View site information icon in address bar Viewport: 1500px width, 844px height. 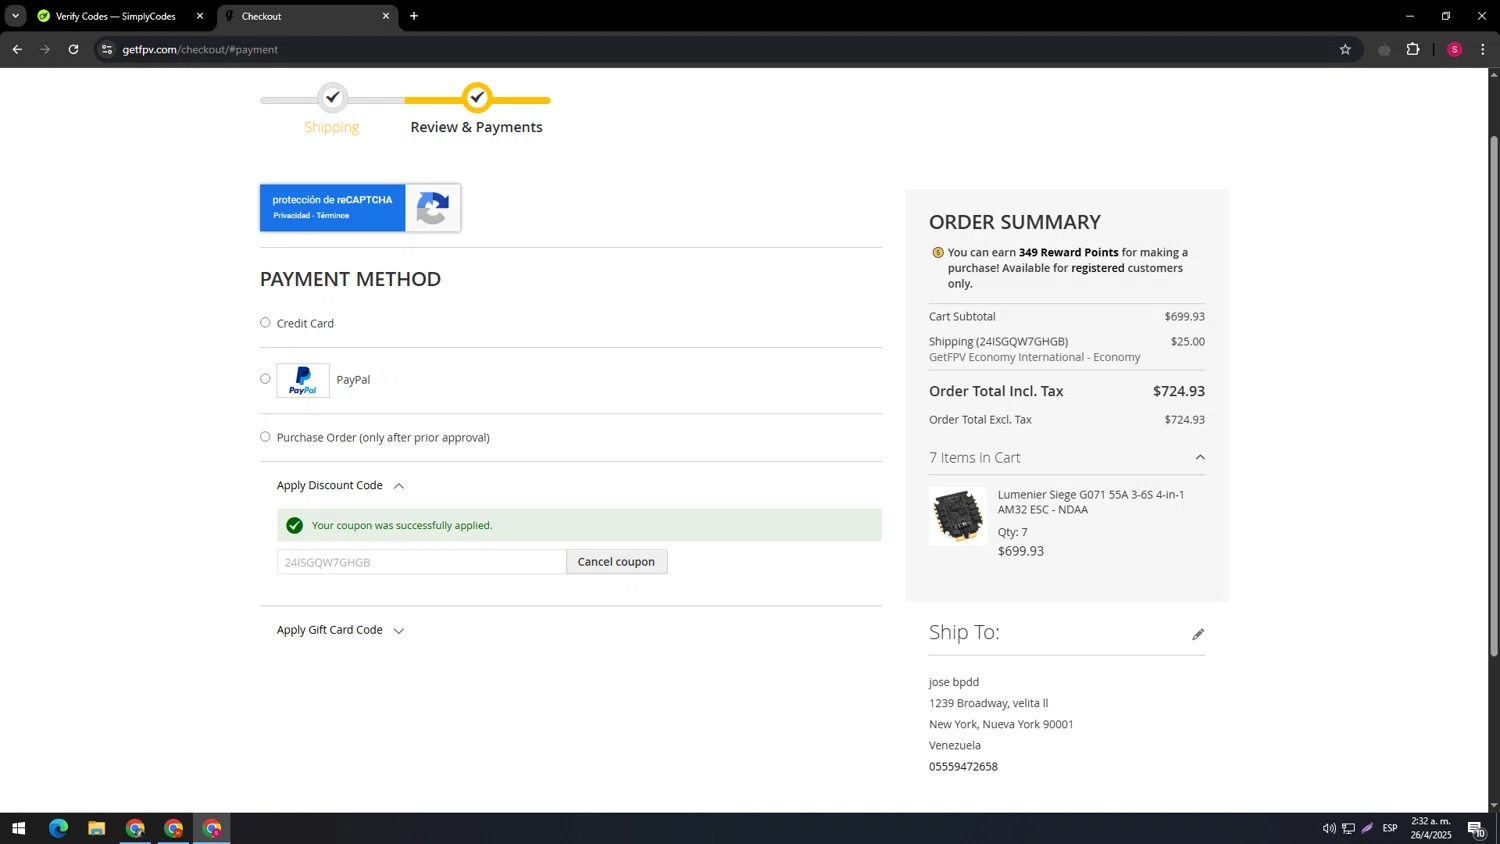(107, 49)
